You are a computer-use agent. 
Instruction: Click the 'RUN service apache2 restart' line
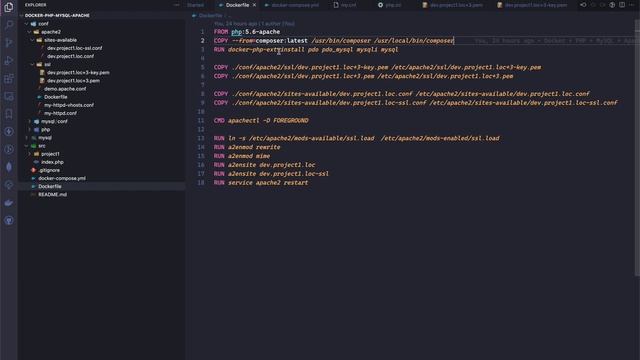point(261,182)
